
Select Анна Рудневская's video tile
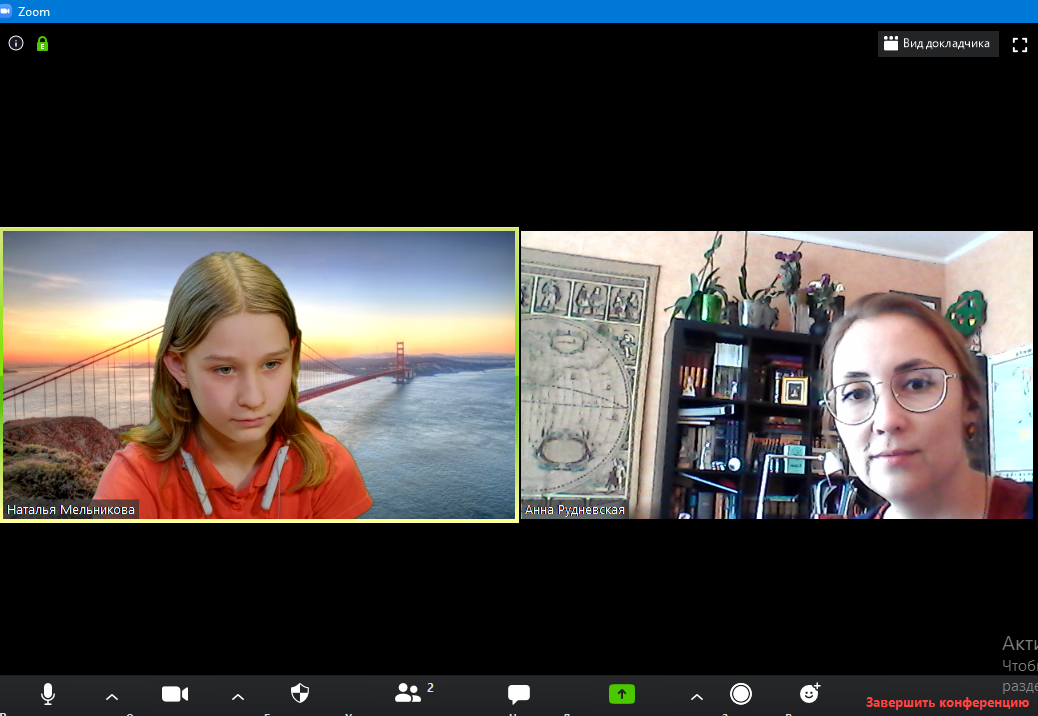pyautogui.click(x=776, y=374)
